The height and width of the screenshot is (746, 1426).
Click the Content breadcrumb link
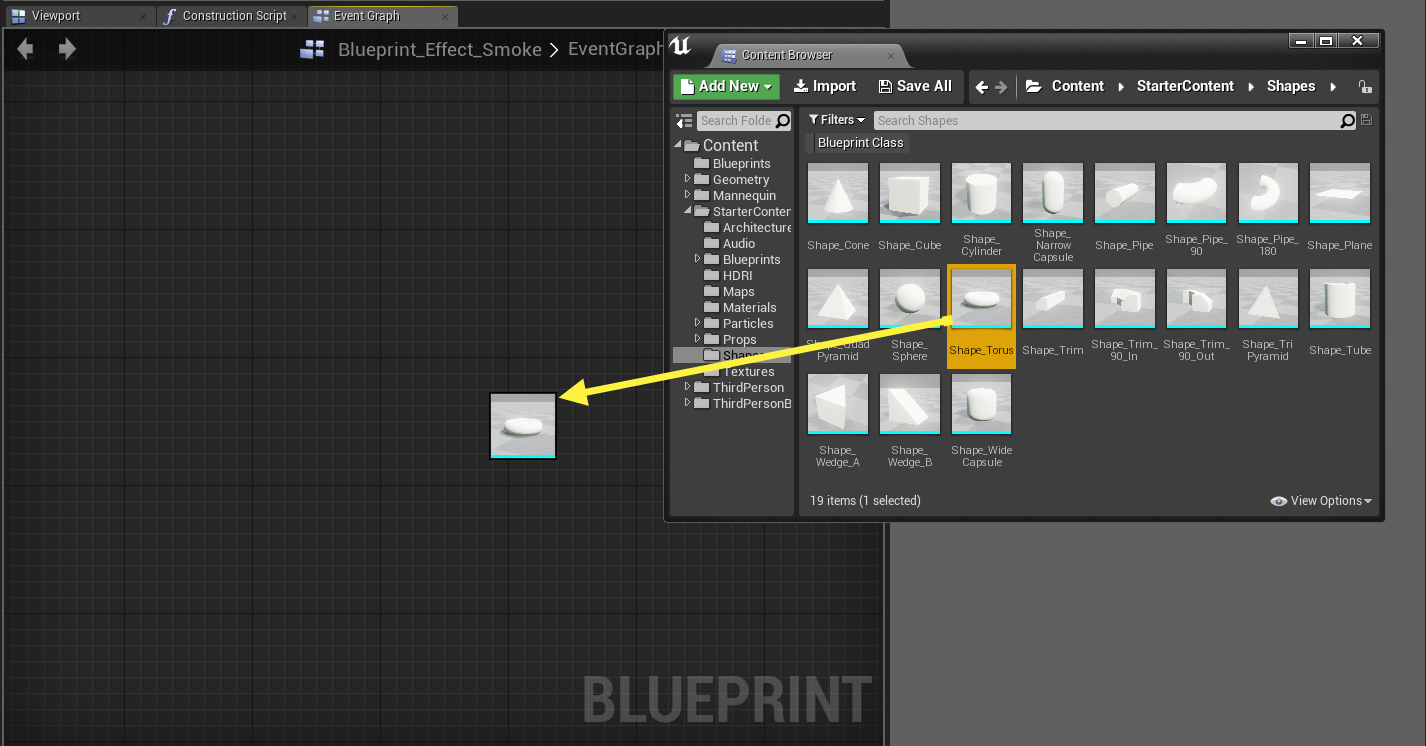click(x=1078, y=86)
